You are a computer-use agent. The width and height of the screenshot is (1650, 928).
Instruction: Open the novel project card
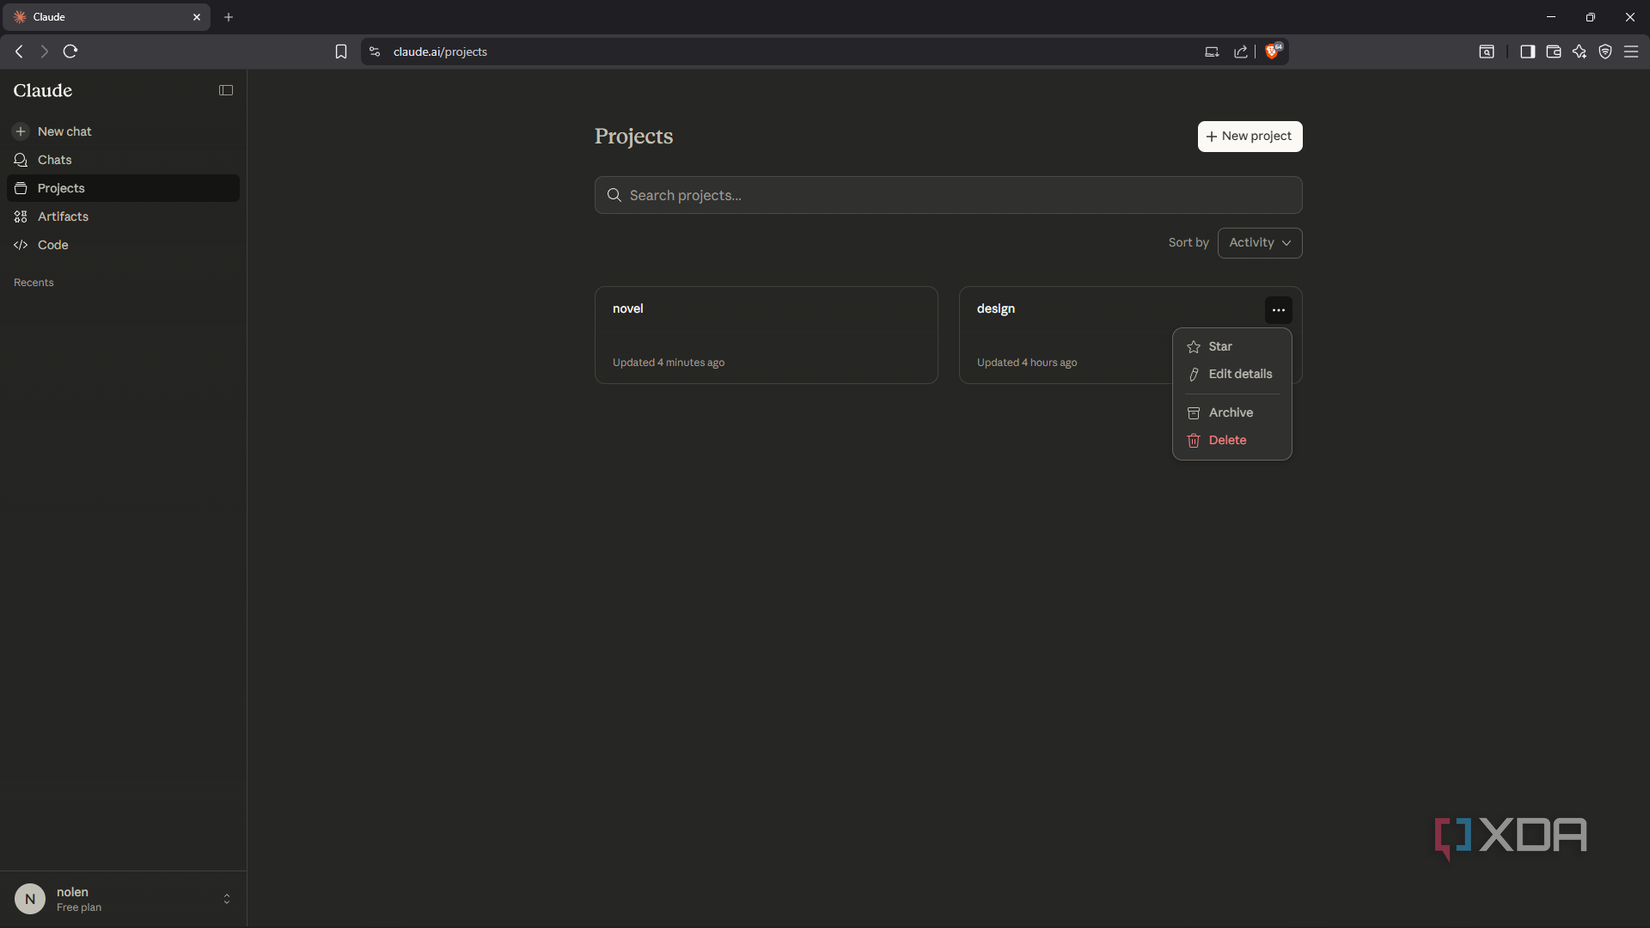pos(766,335)
